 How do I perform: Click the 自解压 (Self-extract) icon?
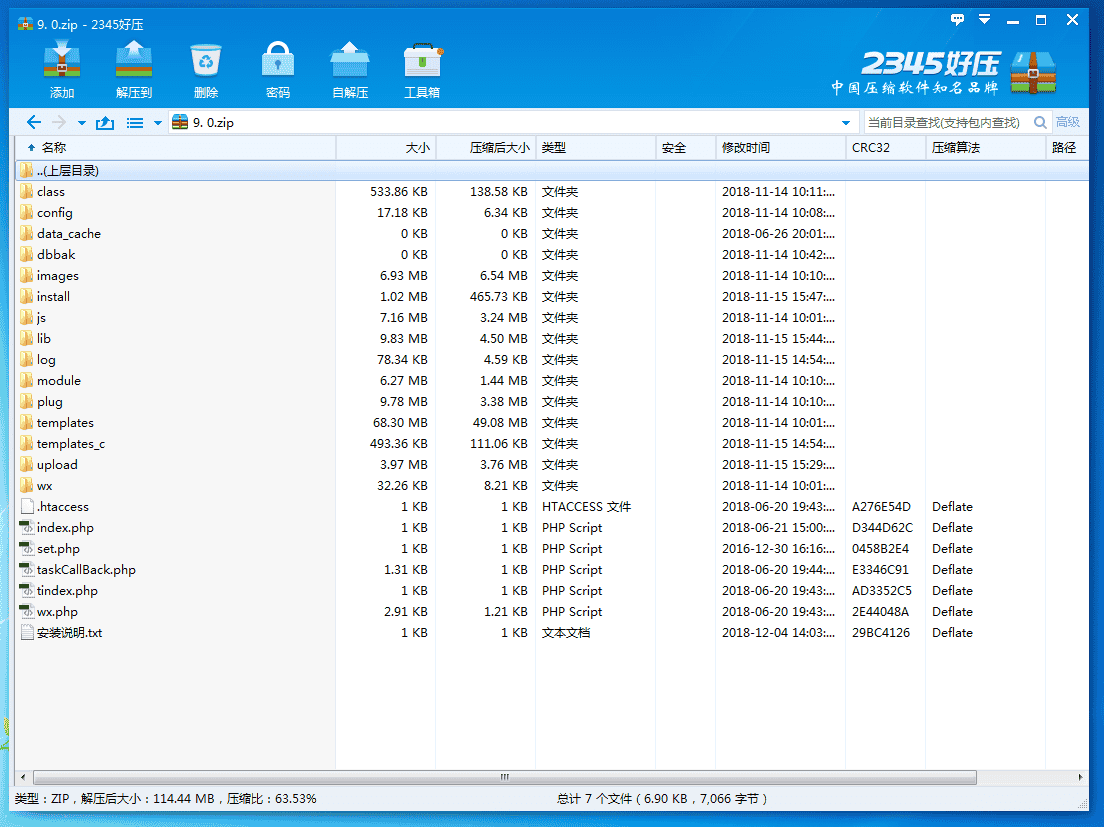(x=350, y=62)
